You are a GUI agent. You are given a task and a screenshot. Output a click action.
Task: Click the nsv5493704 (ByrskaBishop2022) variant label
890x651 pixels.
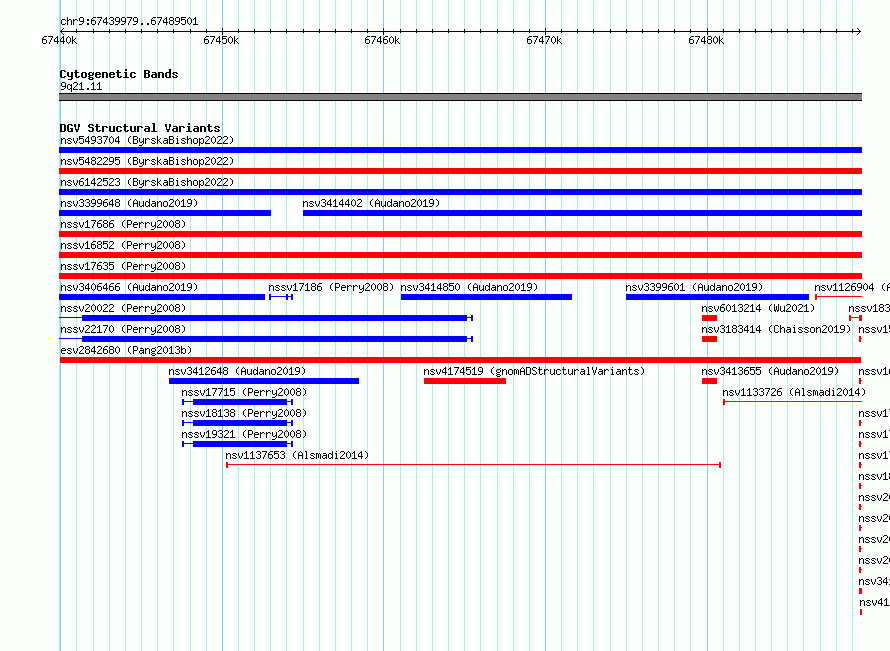(147, 140)
